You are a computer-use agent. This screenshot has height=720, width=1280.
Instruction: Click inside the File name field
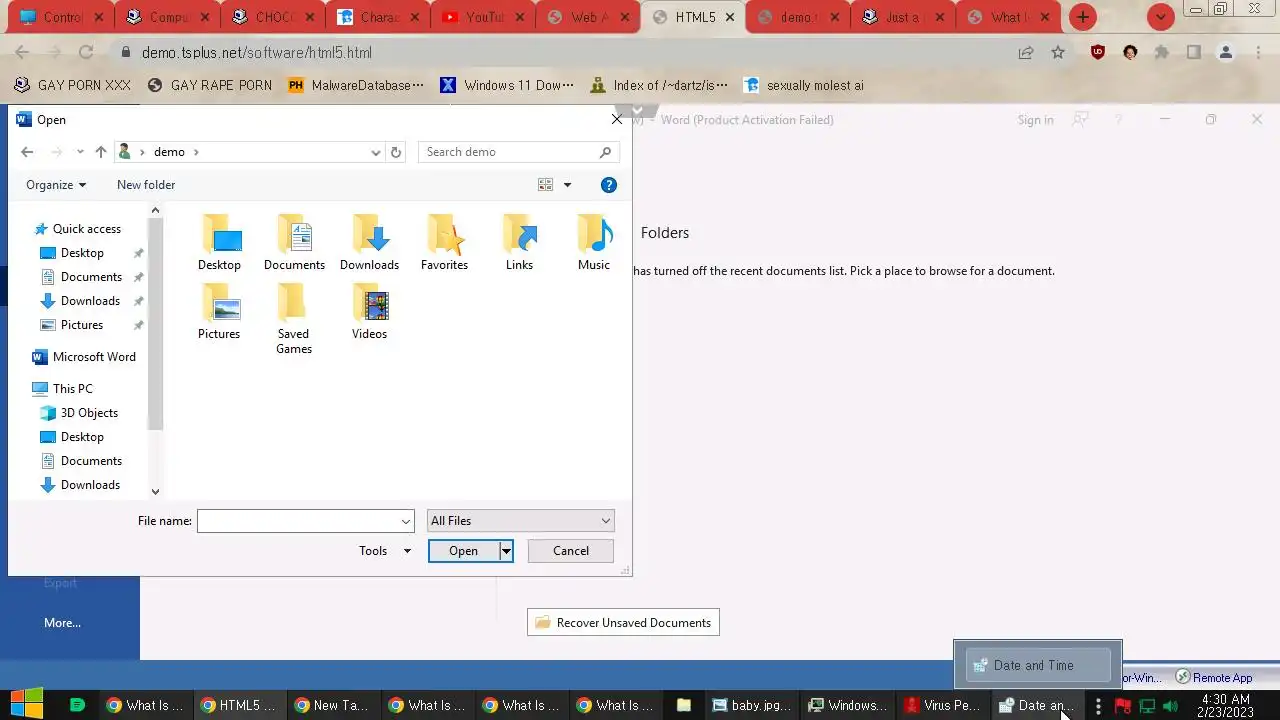tap(298, 521)
